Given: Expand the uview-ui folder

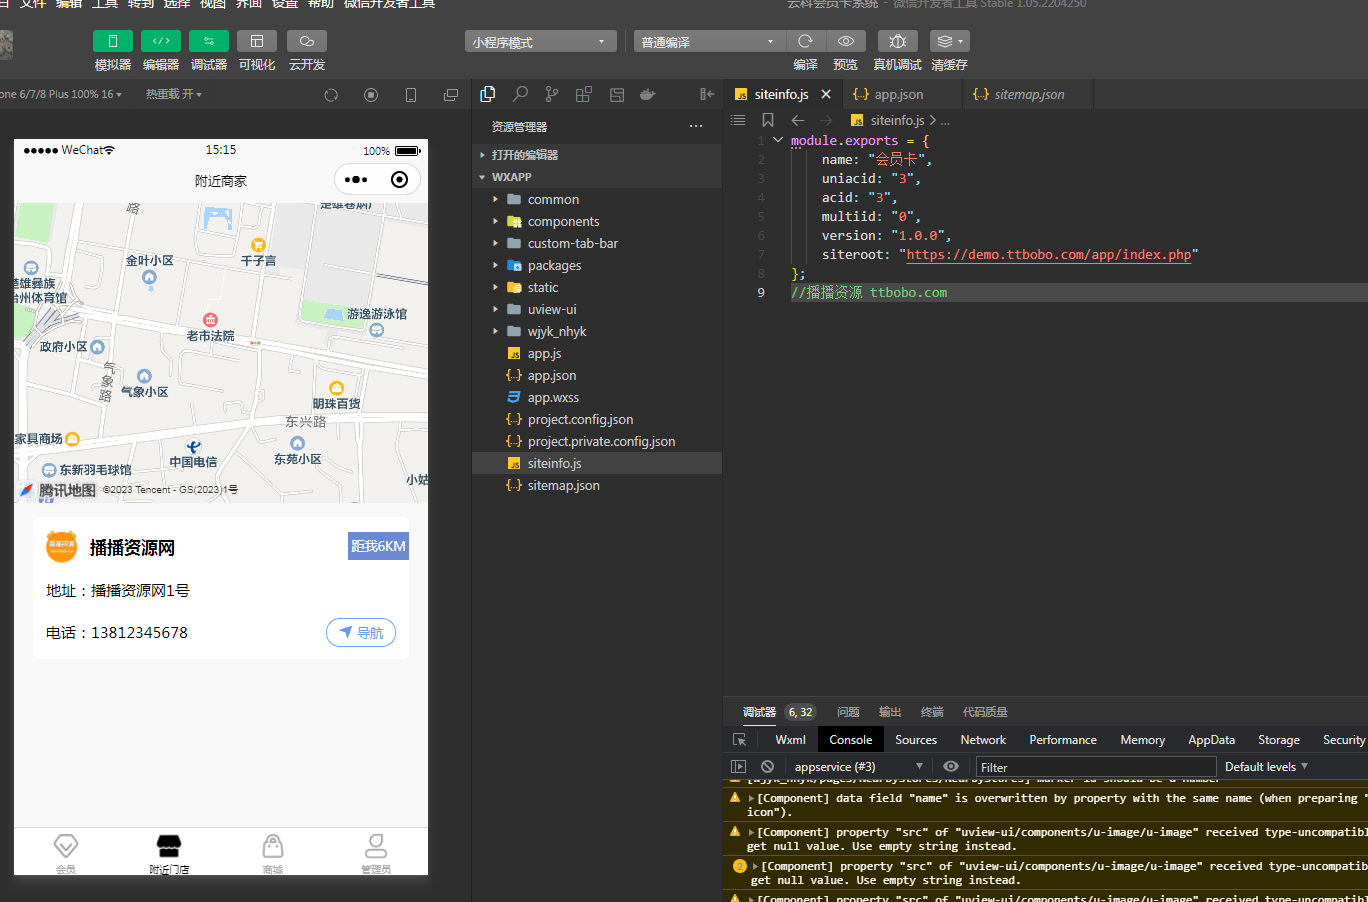Looking at the screenshot, I should click(597, 309).
